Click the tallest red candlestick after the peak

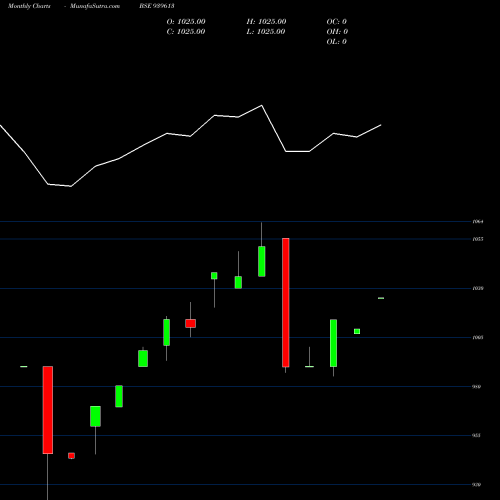(x=286, y=303)
